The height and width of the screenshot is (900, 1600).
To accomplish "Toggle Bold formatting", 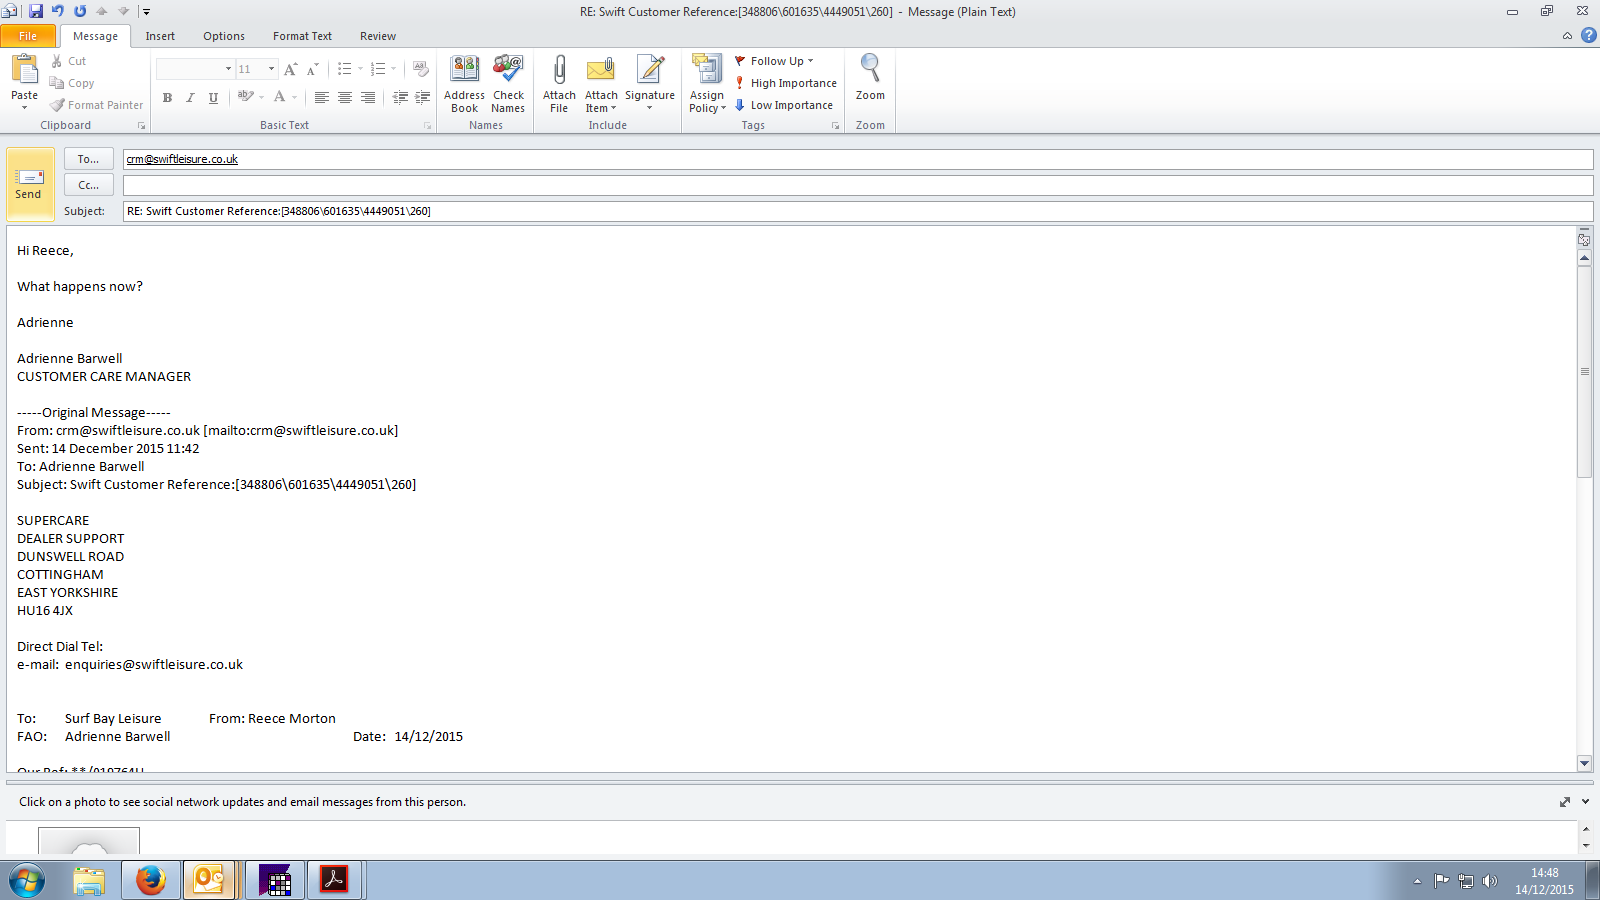I will pos(167,97).
